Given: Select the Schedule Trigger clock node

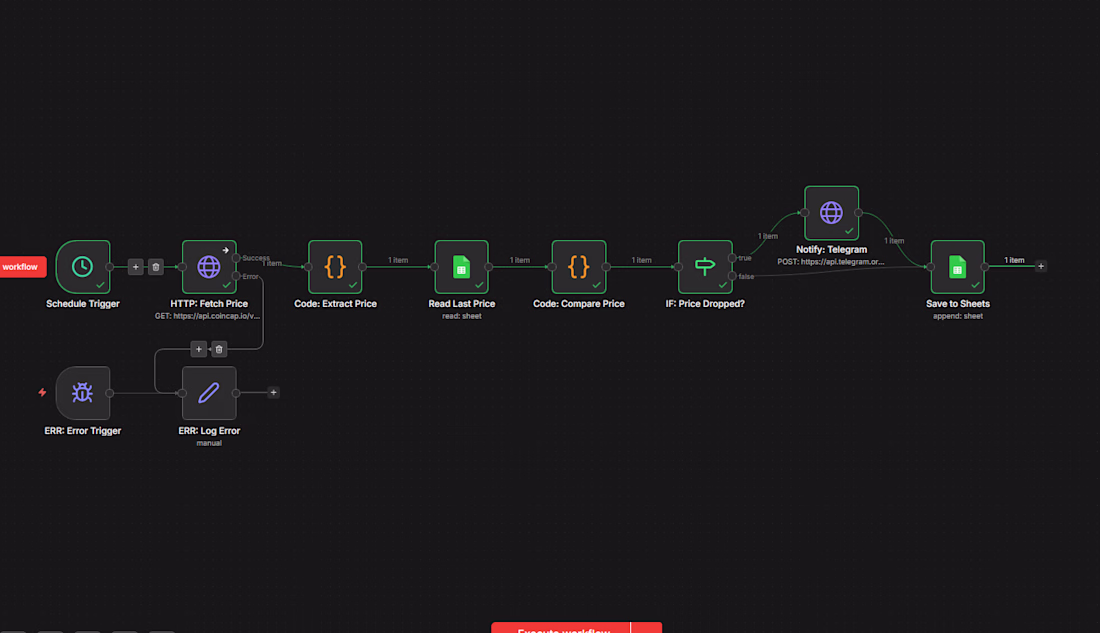Looking at the screenshot, I should 83,267.
